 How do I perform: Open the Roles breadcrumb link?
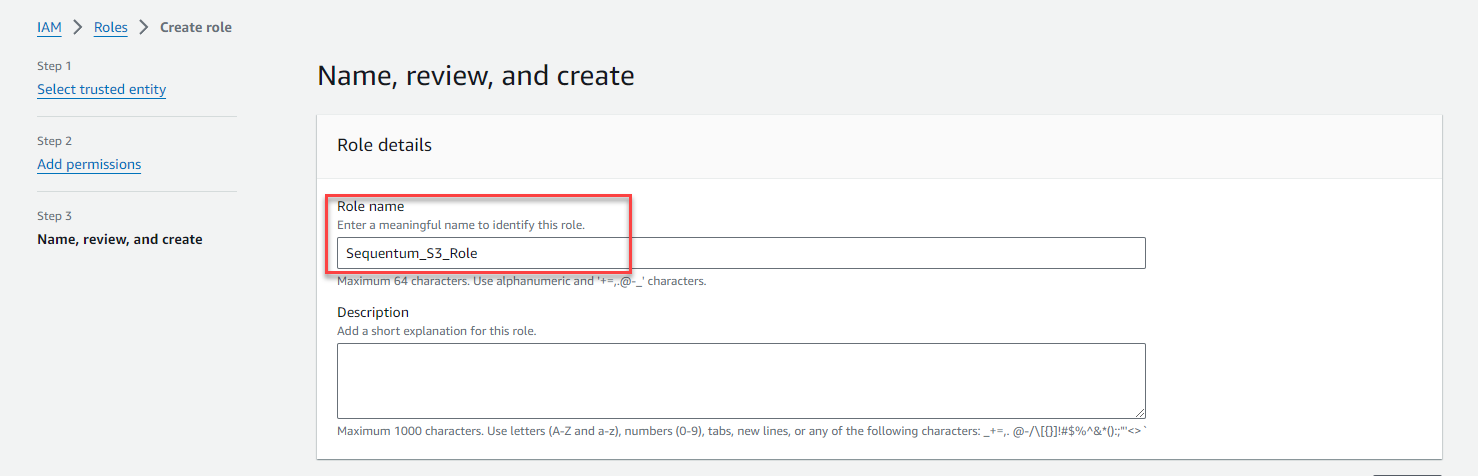pyautogui.click(x=111, y=27)
